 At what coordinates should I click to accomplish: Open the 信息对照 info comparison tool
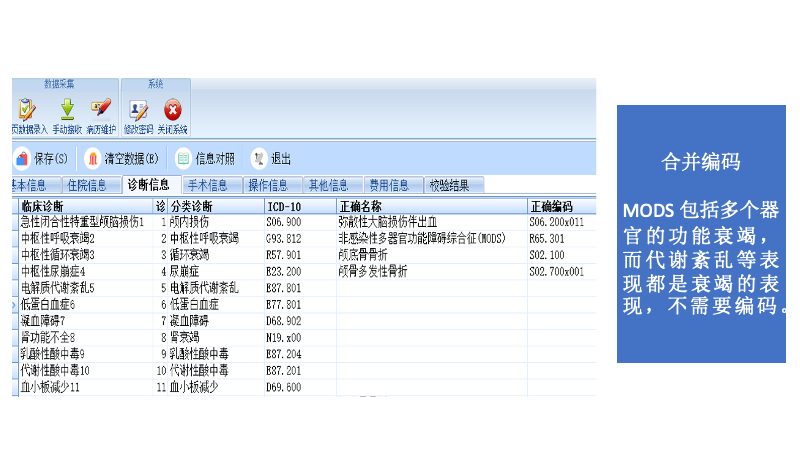(x=205, y=158)
